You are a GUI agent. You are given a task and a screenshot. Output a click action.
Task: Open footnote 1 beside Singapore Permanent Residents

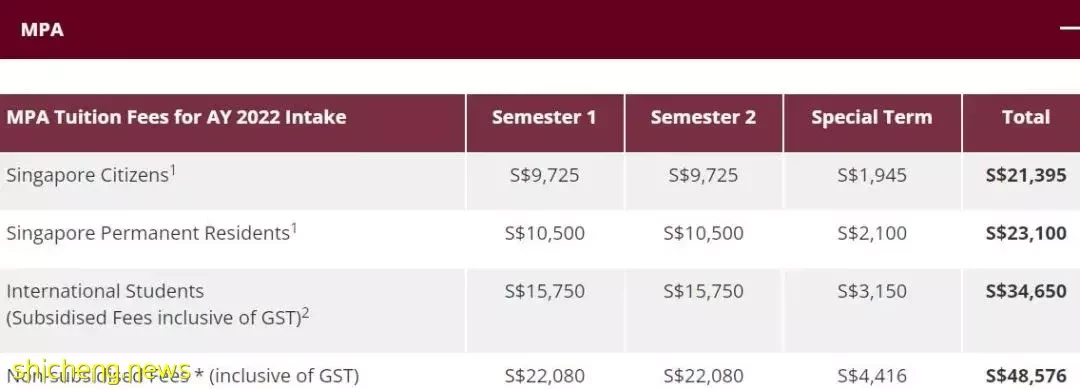point(294,227)
